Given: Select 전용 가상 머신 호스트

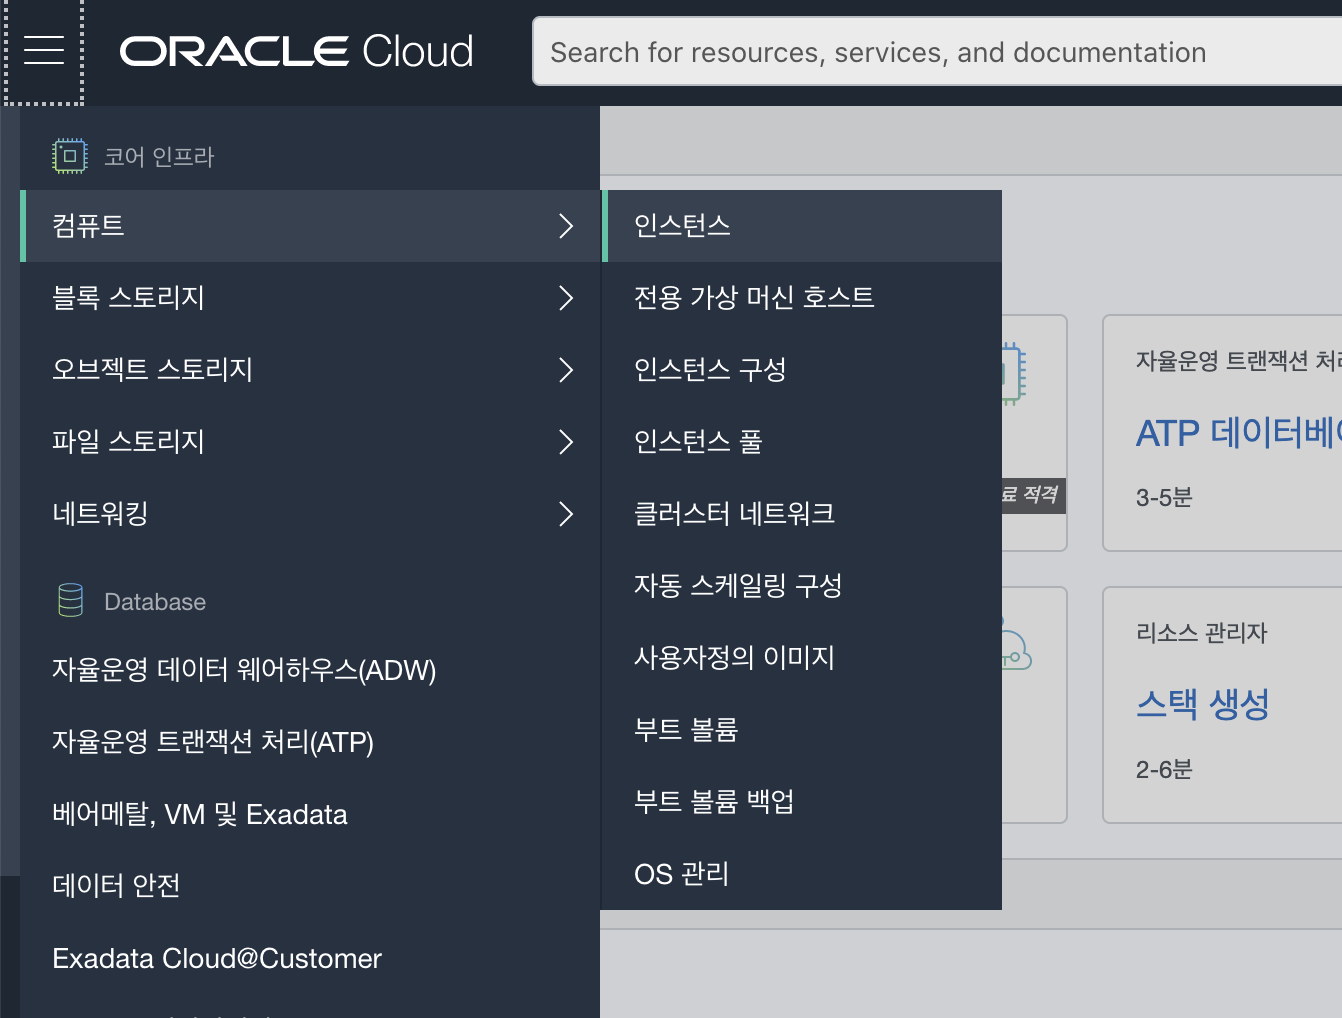Looking at the screenshot, I should tap(802, 298).
